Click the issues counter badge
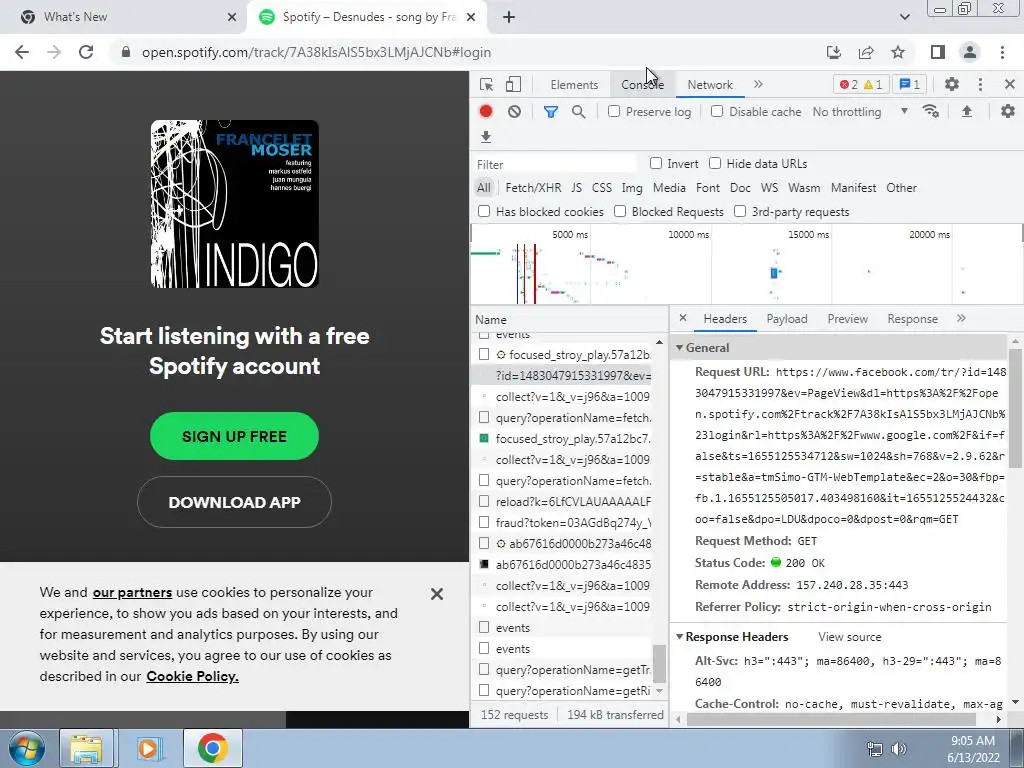The height and width of the screenshot is (768, 1024). click(x=910, y=84)
